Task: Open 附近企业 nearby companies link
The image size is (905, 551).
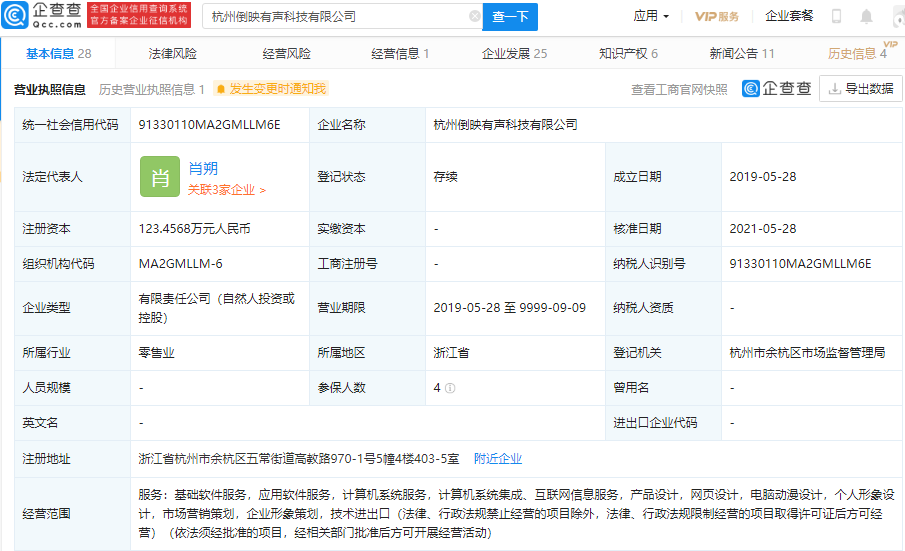Action: 498,459
